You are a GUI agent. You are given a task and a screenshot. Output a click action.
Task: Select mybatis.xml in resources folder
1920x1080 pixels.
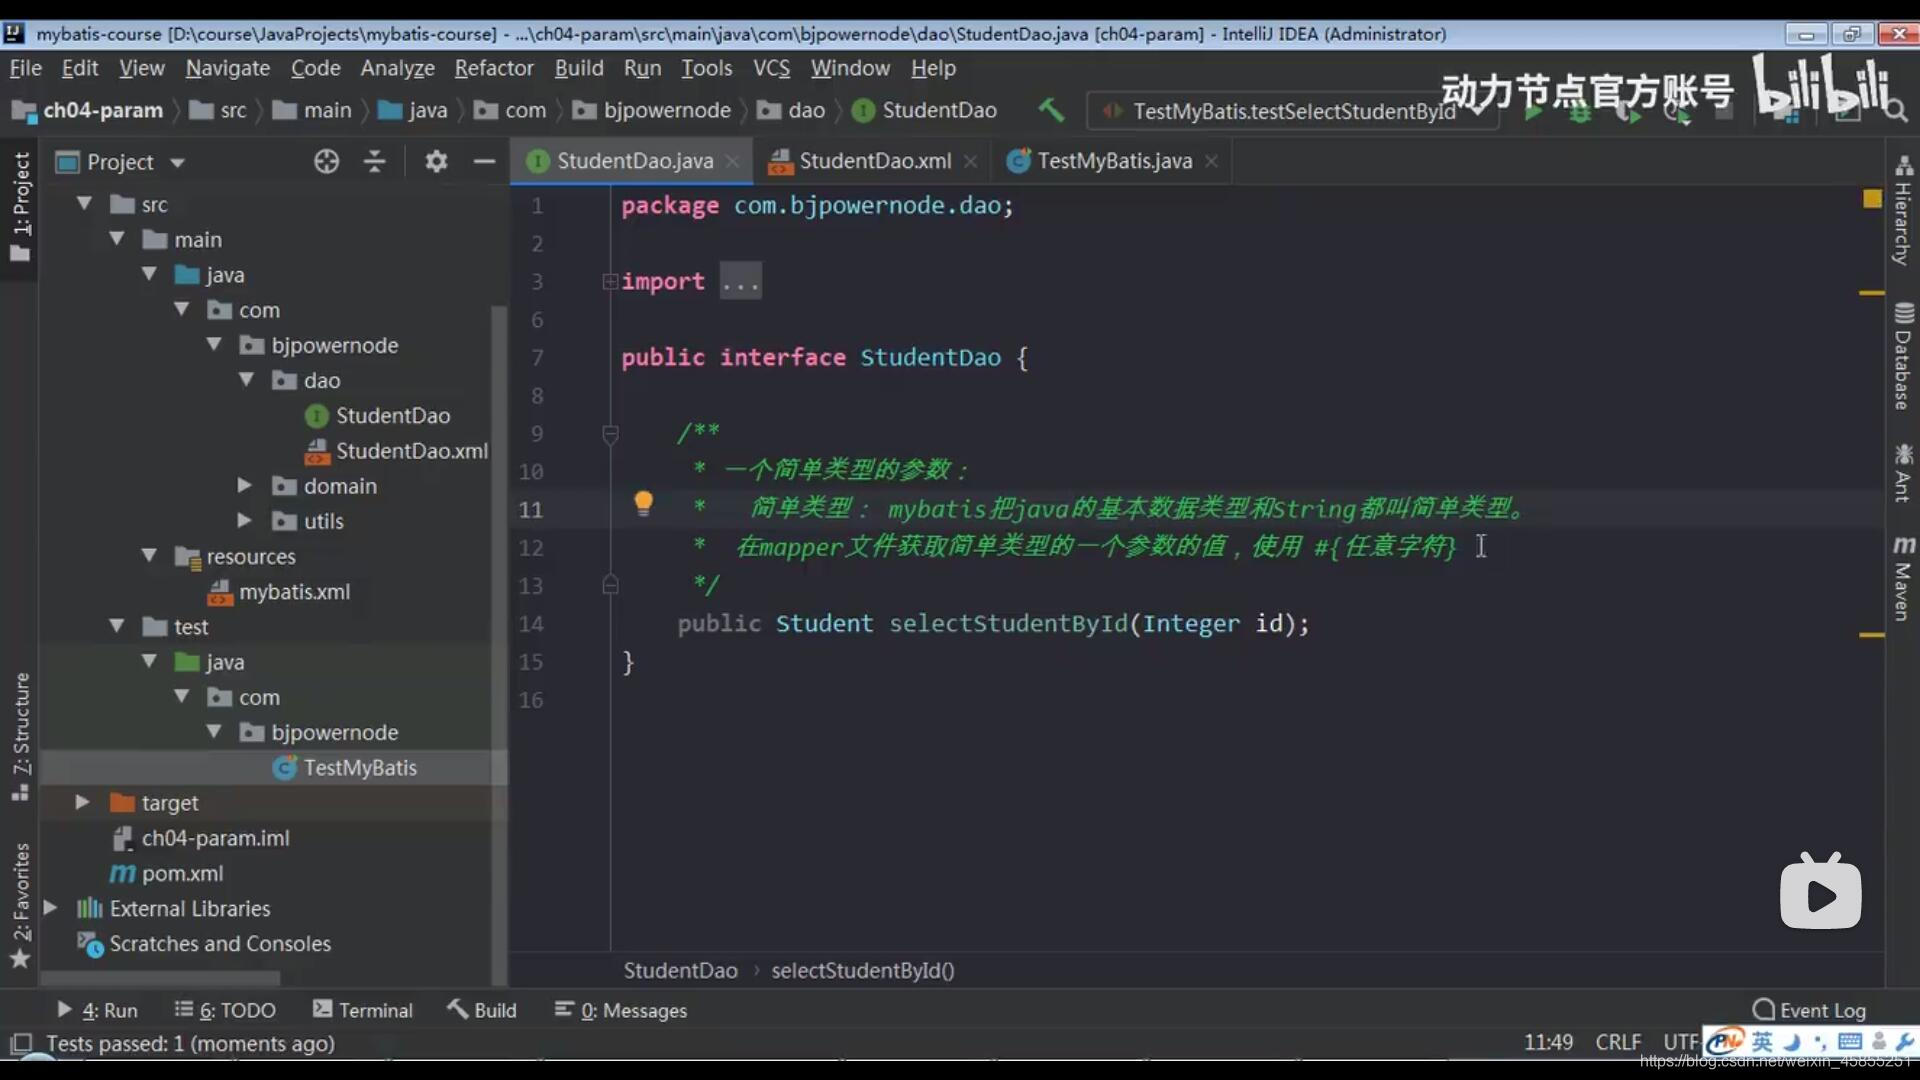(278, 592)
